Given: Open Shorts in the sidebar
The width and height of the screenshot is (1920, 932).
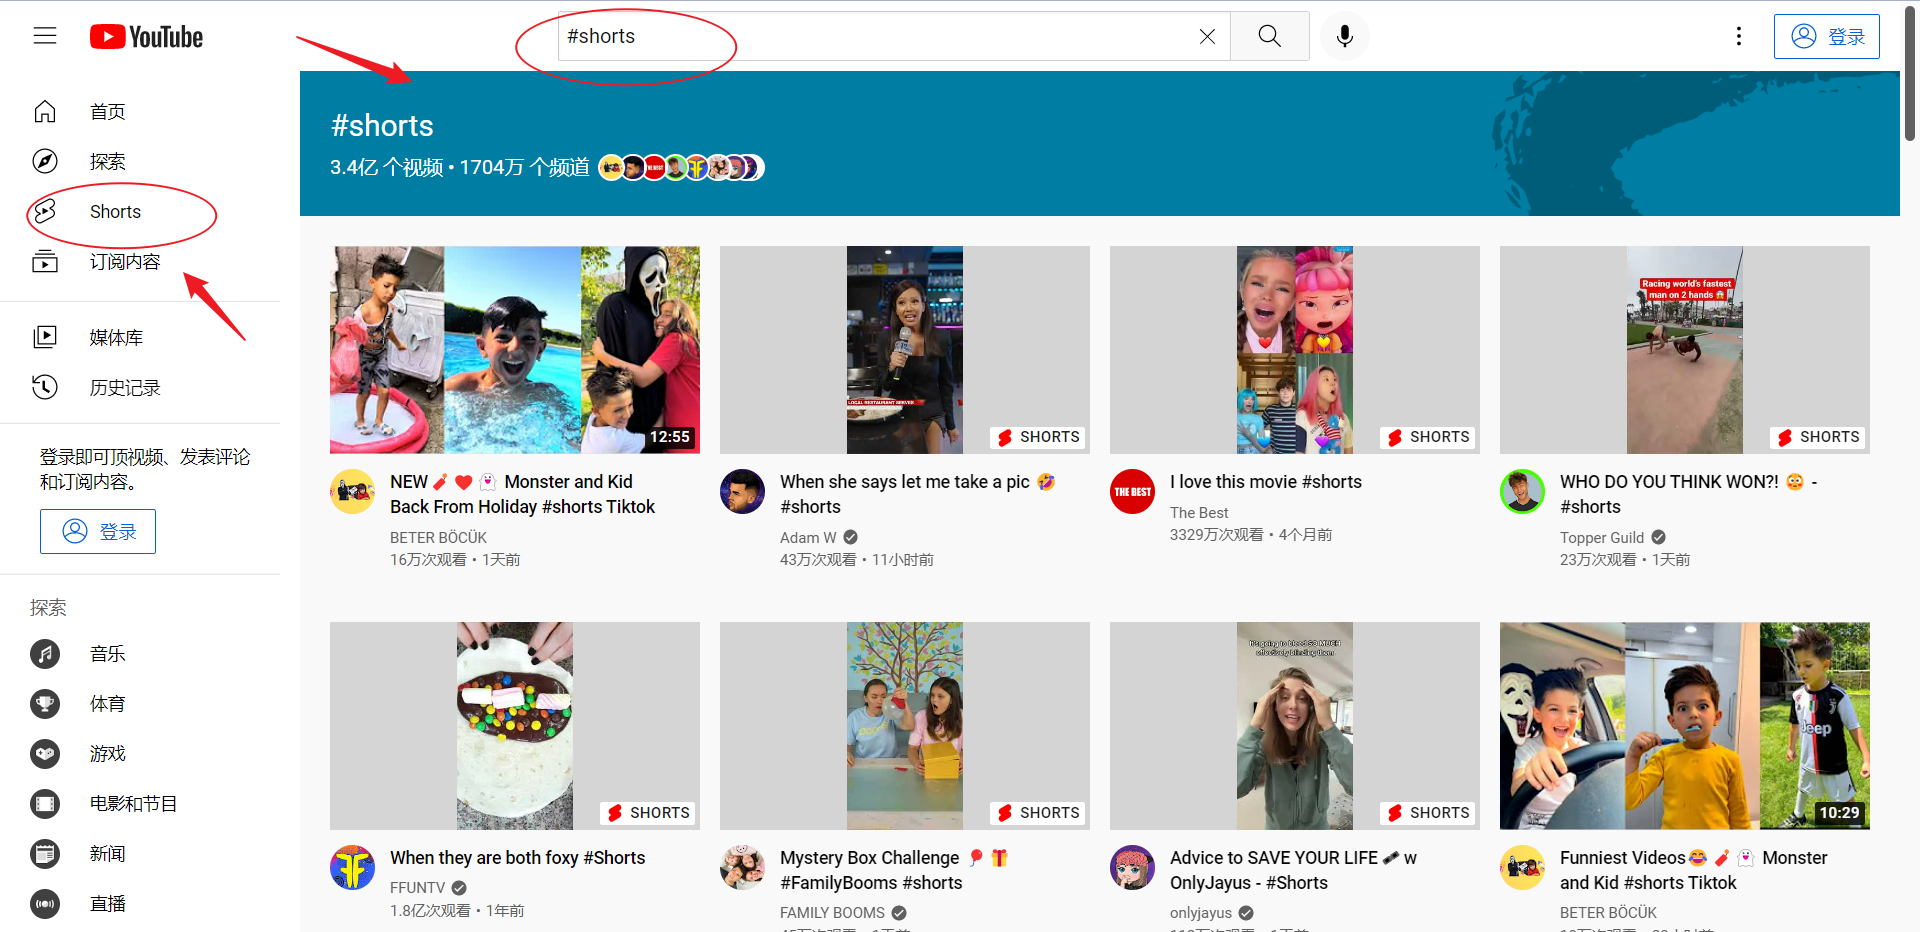Looking at the screenshot, I should pos(140,211).
